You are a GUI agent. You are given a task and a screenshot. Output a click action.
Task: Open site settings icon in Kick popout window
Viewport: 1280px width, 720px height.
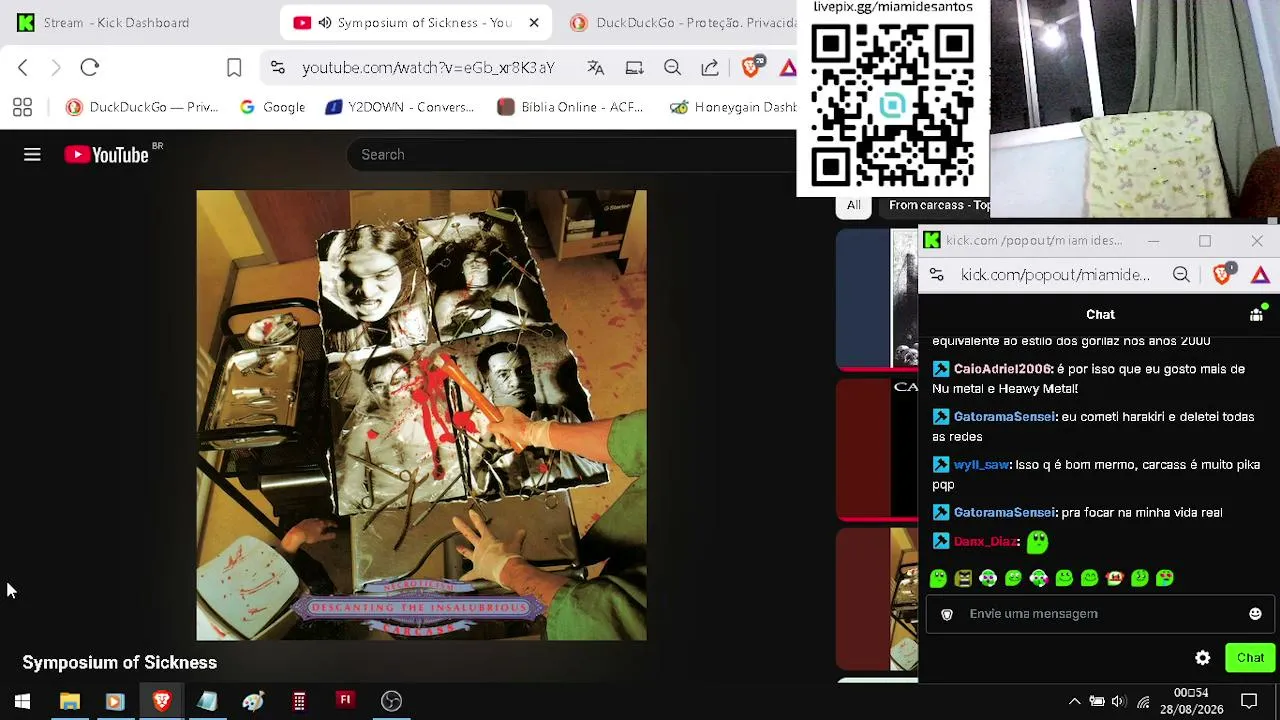pyautogui.click(x=936, y=275)
